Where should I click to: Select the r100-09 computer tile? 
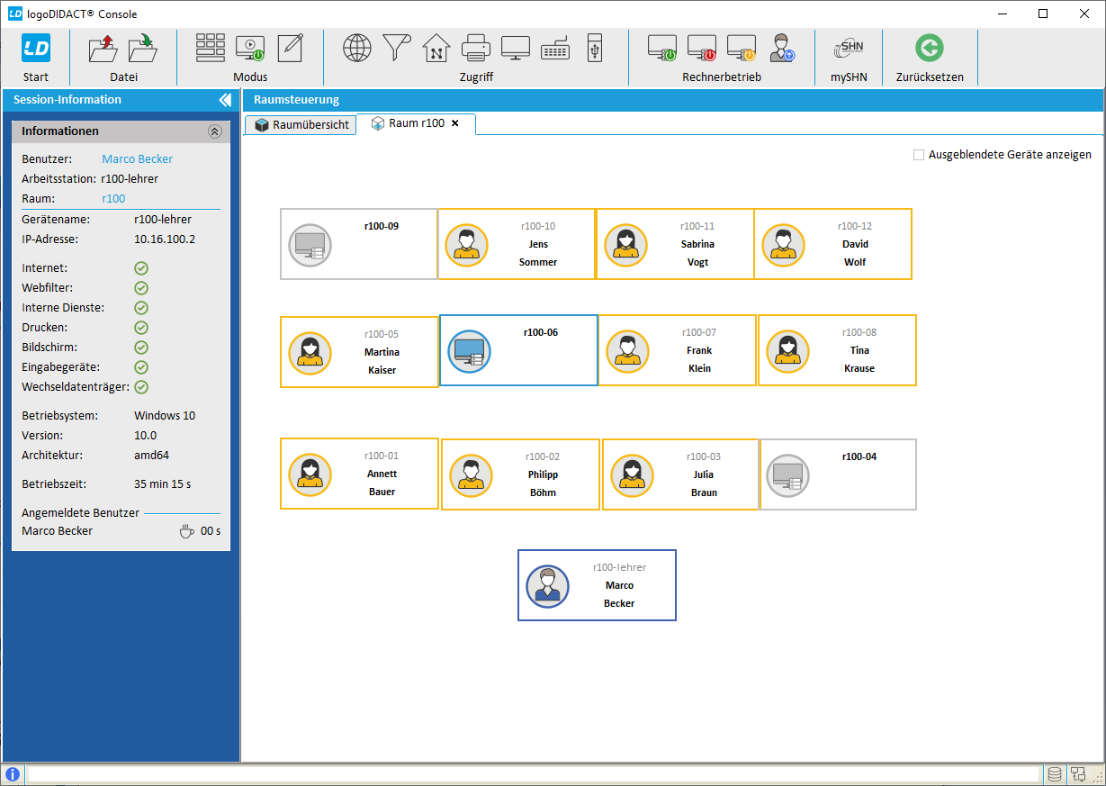click(359, 244)
